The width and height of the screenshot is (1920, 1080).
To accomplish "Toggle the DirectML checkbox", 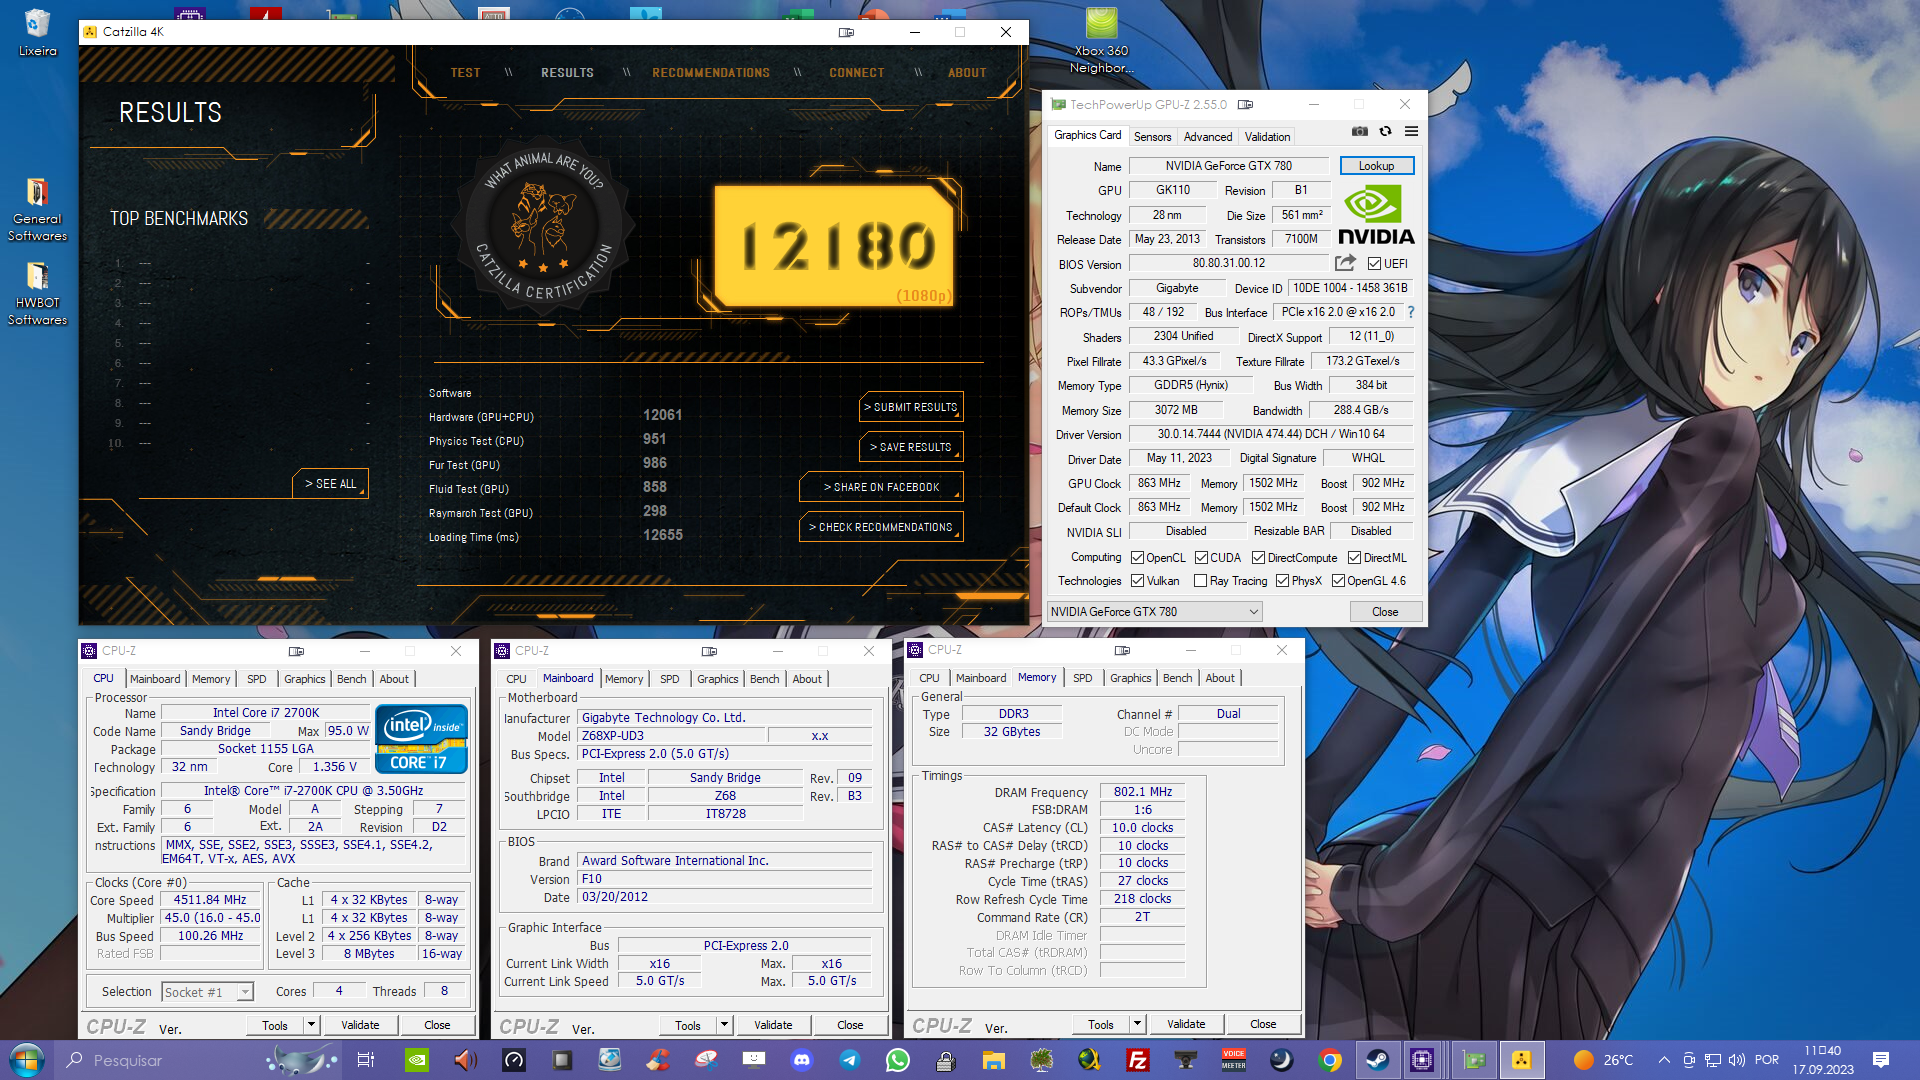I will [1354, 558].
